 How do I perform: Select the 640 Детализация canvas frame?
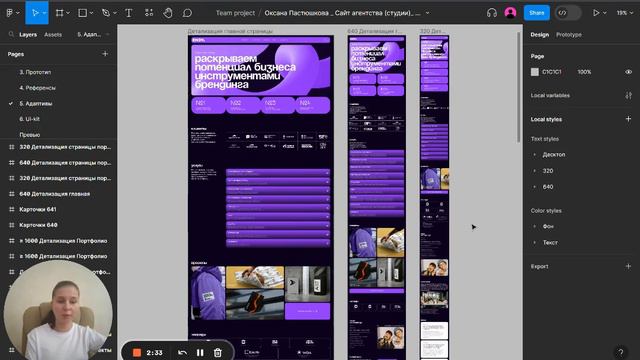(376, 198)
